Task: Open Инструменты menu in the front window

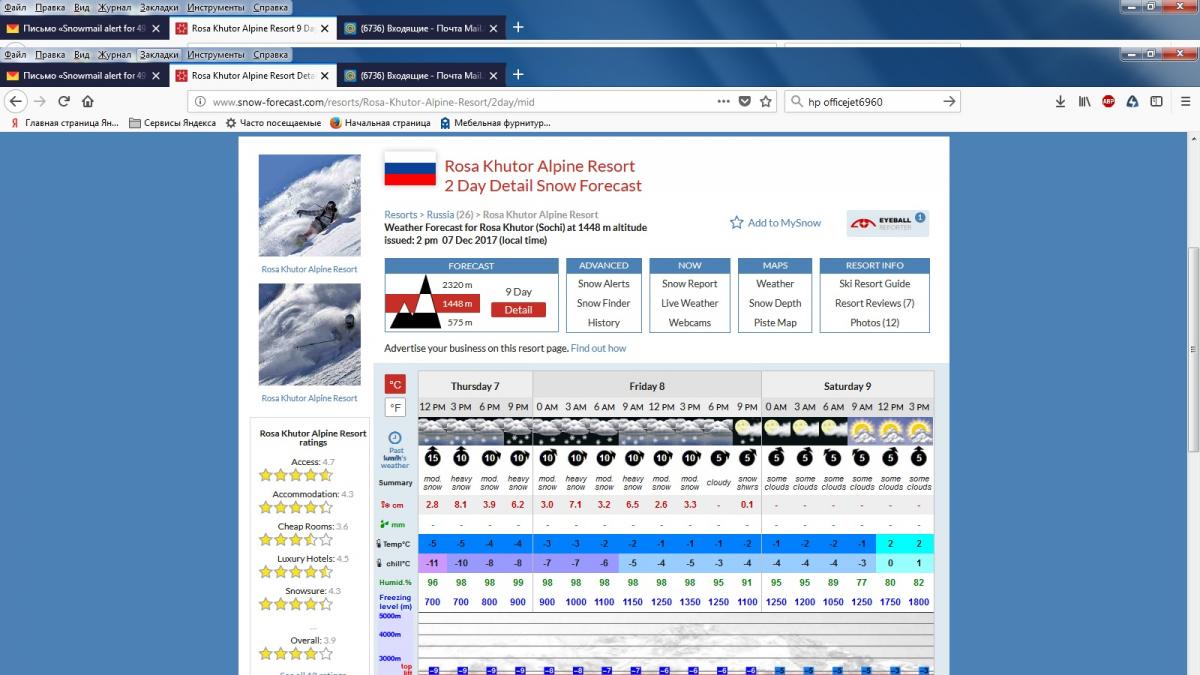Action: [215, 55]
